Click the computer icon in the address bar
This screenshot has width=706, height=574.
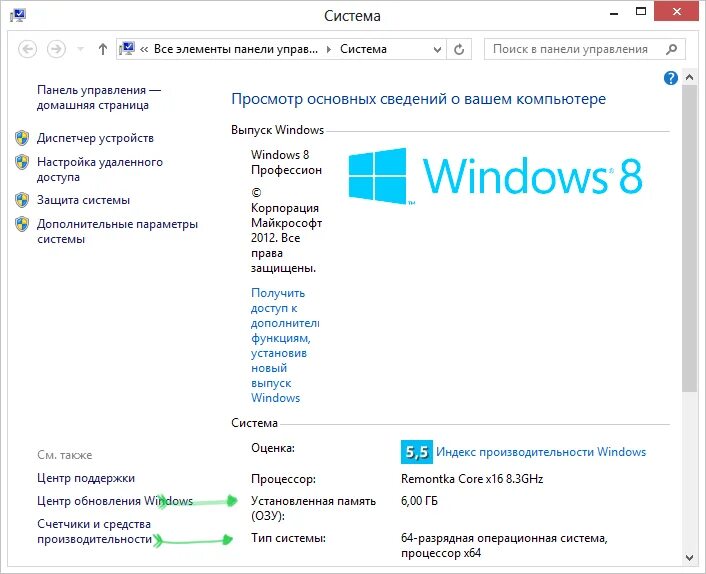coord(127,48)
